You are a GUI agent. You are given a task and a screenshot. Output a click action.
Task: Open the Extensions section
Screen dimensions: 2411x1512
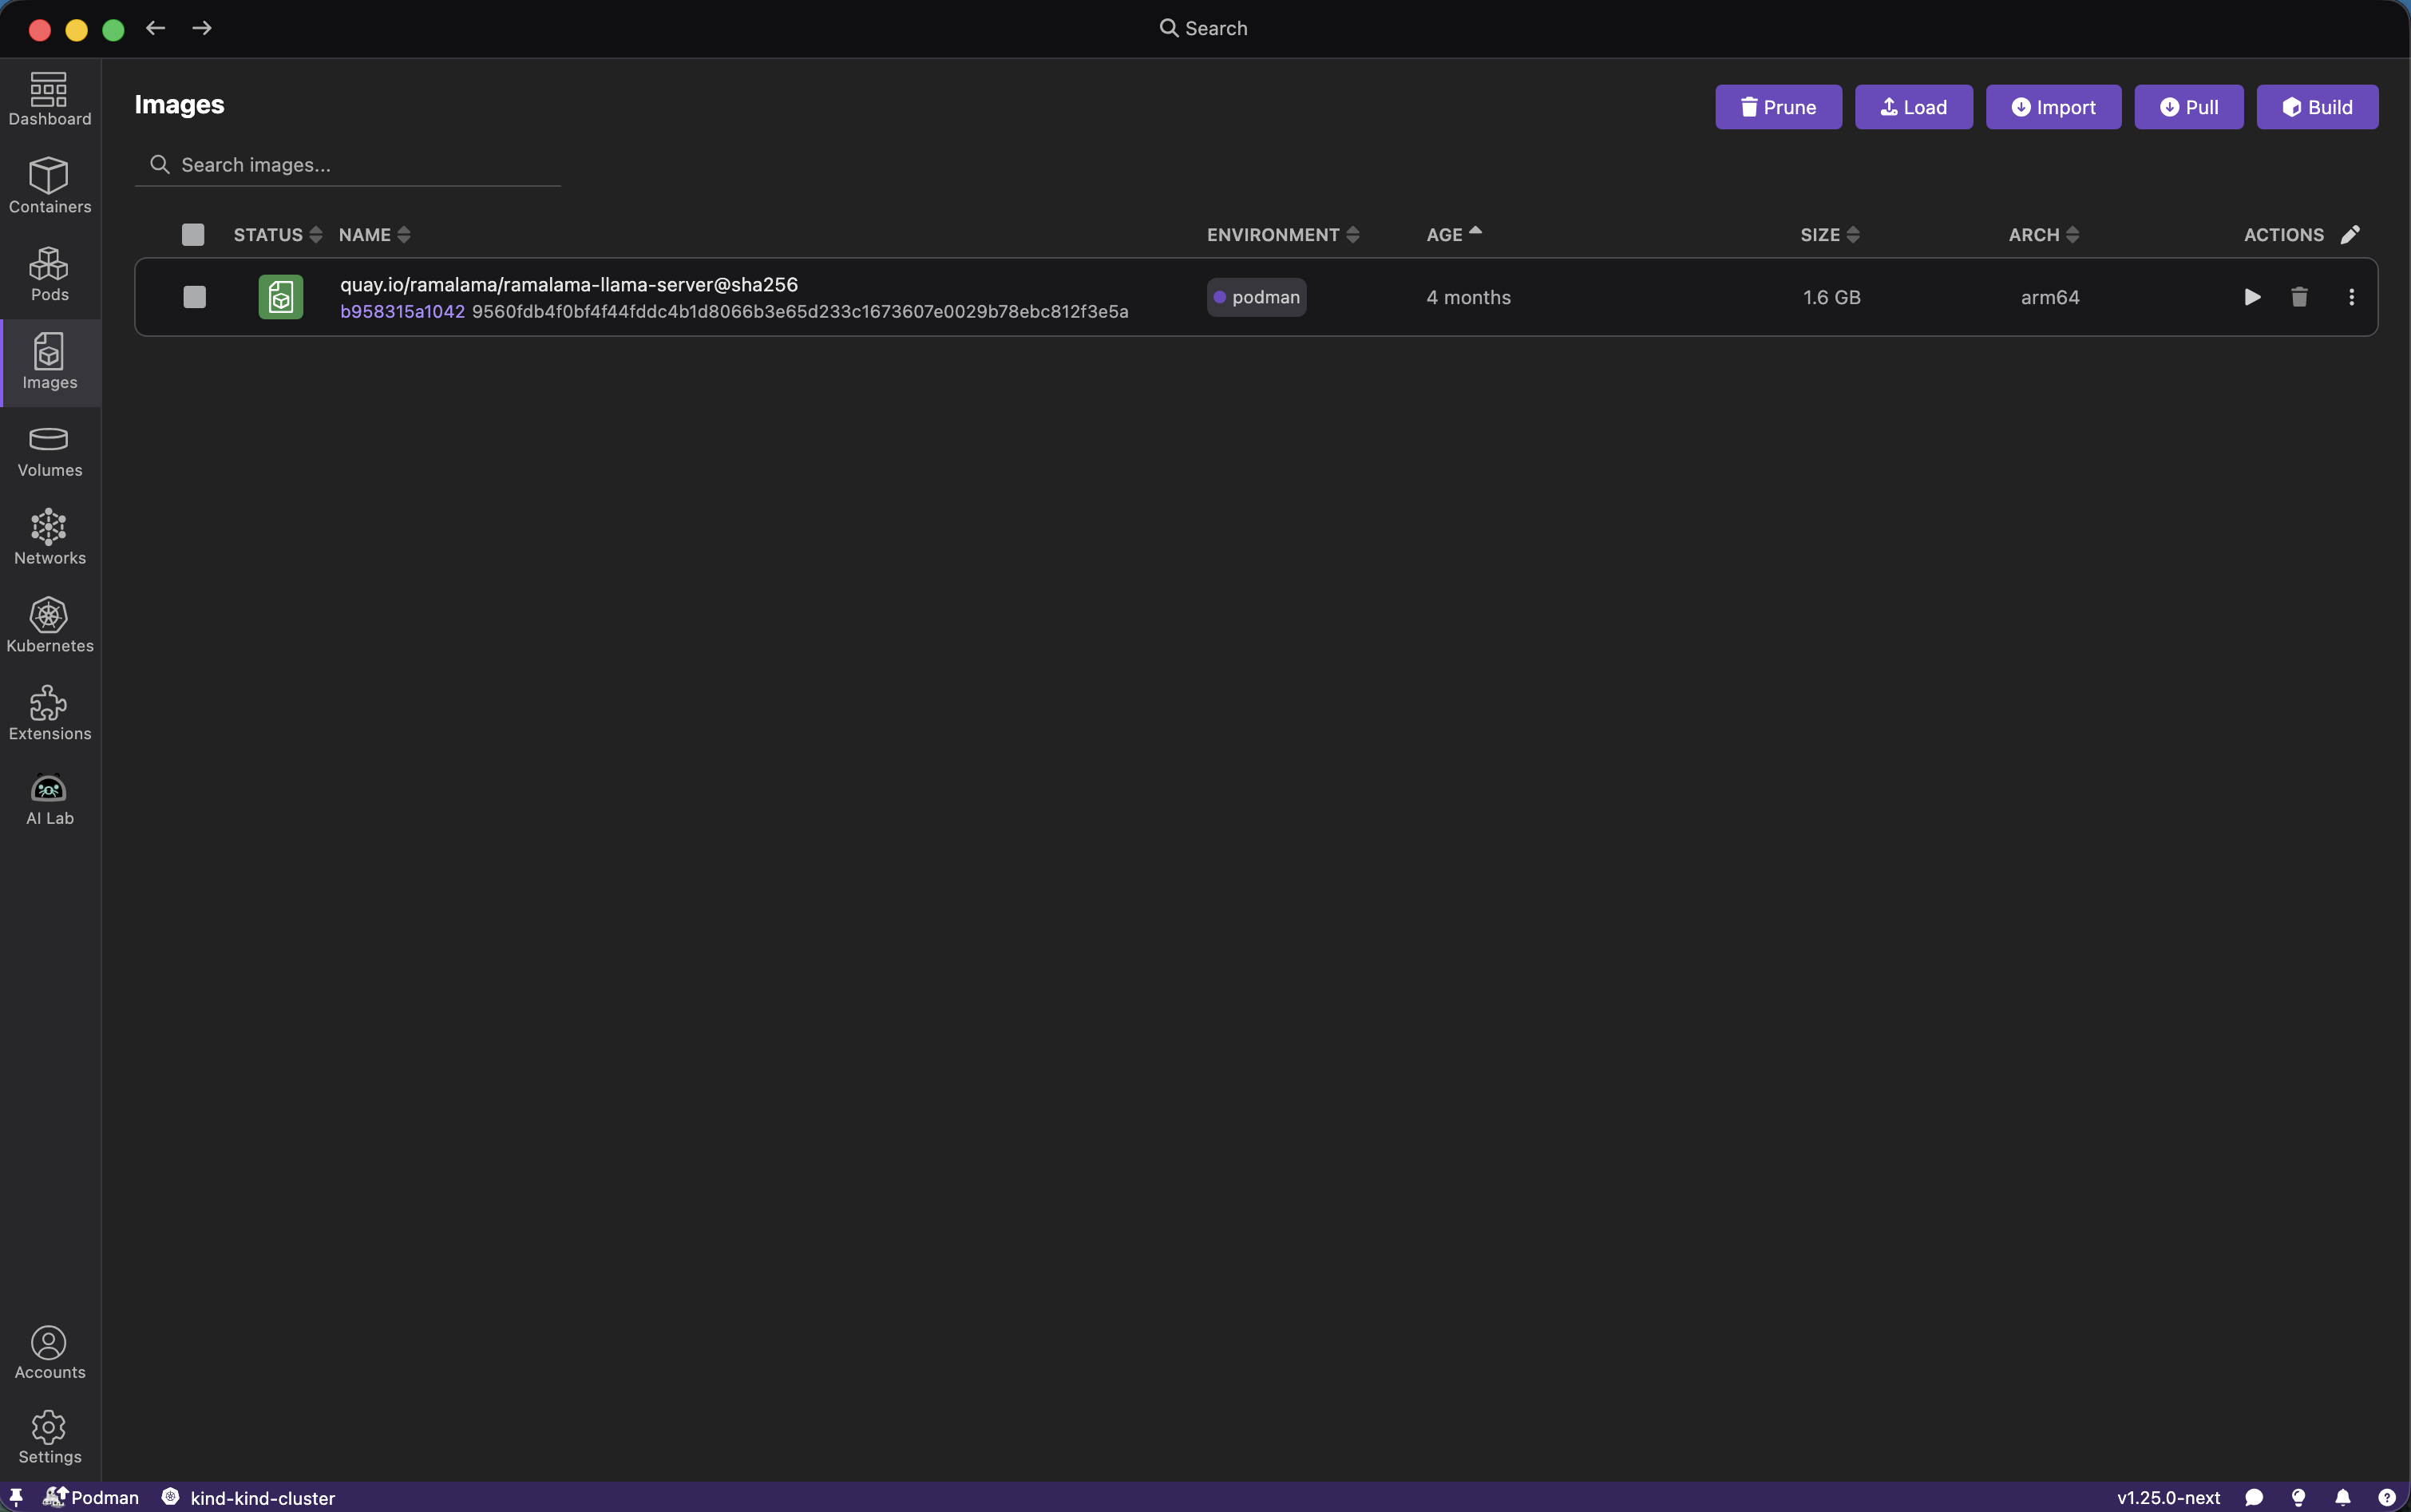point(50,715)
